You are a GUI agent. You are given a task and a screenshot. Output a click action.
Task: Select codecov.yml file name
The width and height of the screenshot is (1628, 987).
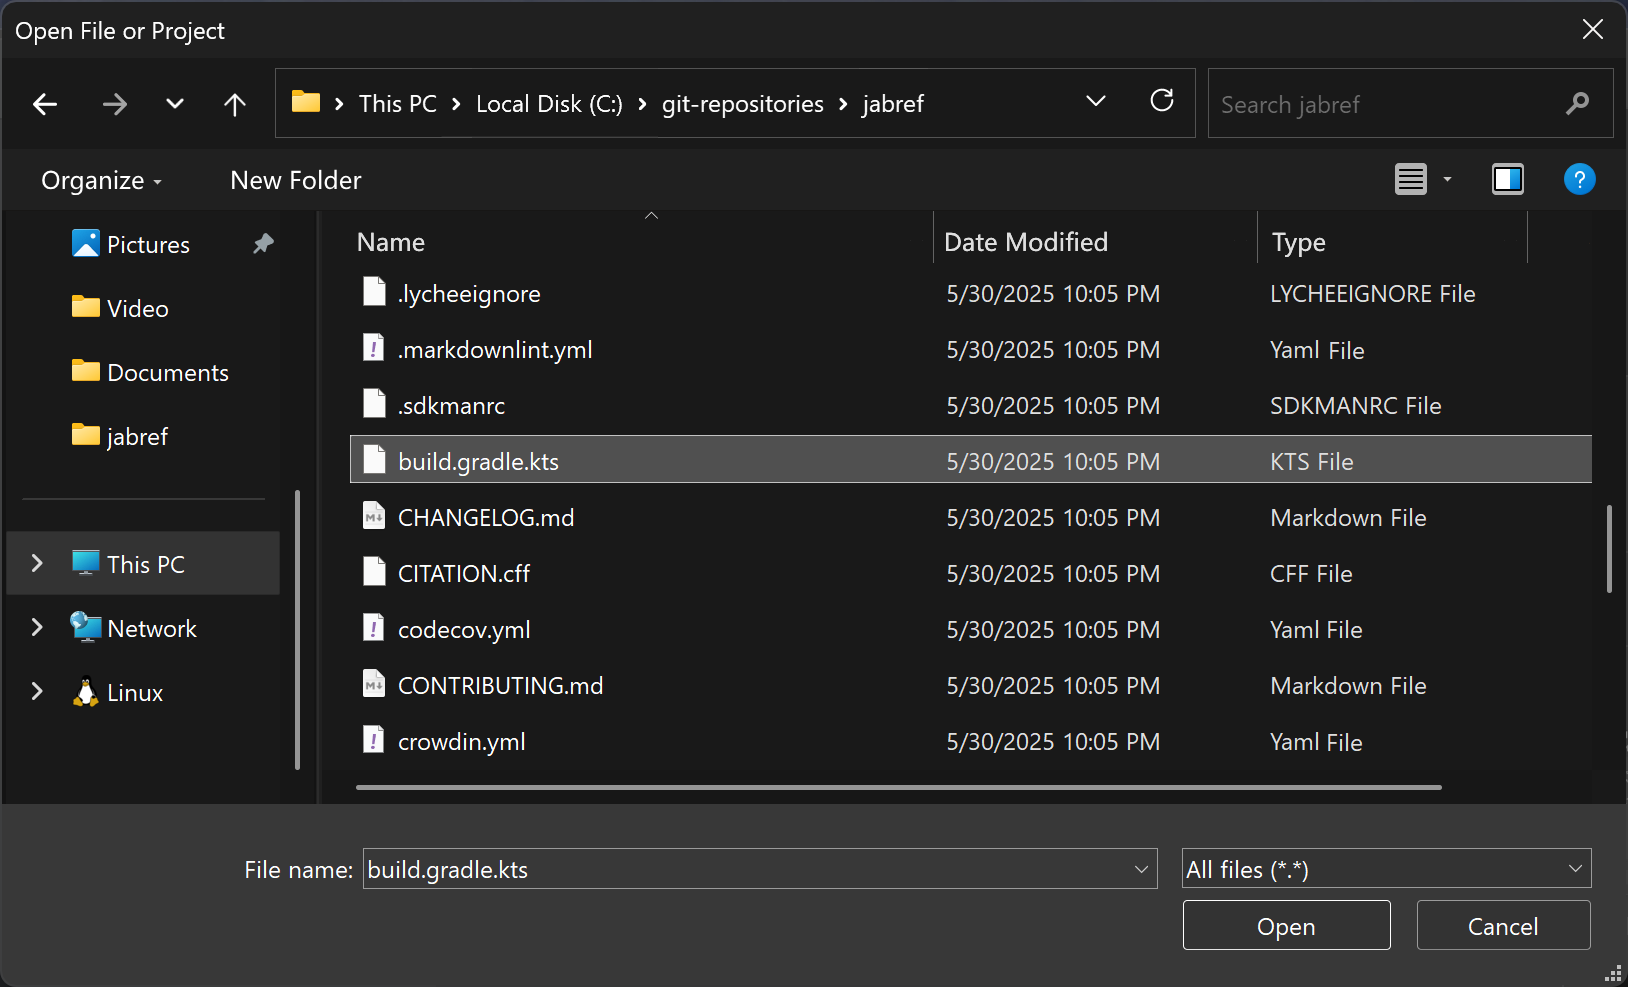[x=464, y=630]
